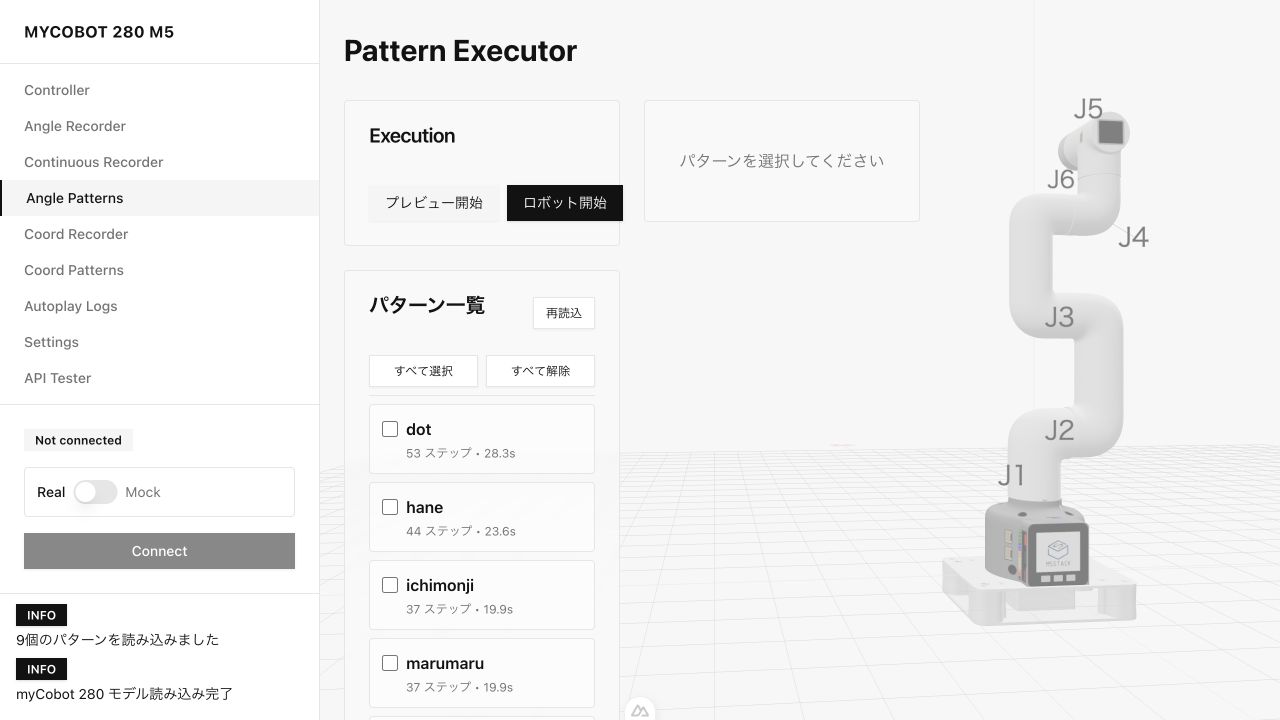The width and height of the screenshot is (1280, 720).
Task: Navigate to Coord Patterns
Action: click(160, 270)
